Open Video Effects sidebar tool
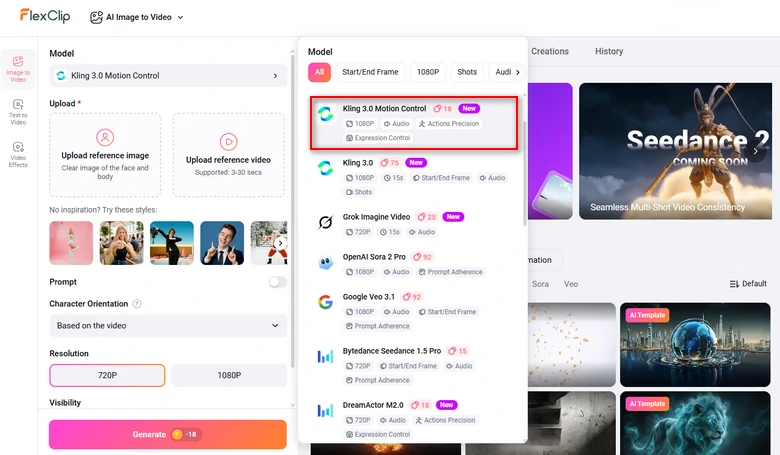The image size is (780, 455). (x=18, y=152)
